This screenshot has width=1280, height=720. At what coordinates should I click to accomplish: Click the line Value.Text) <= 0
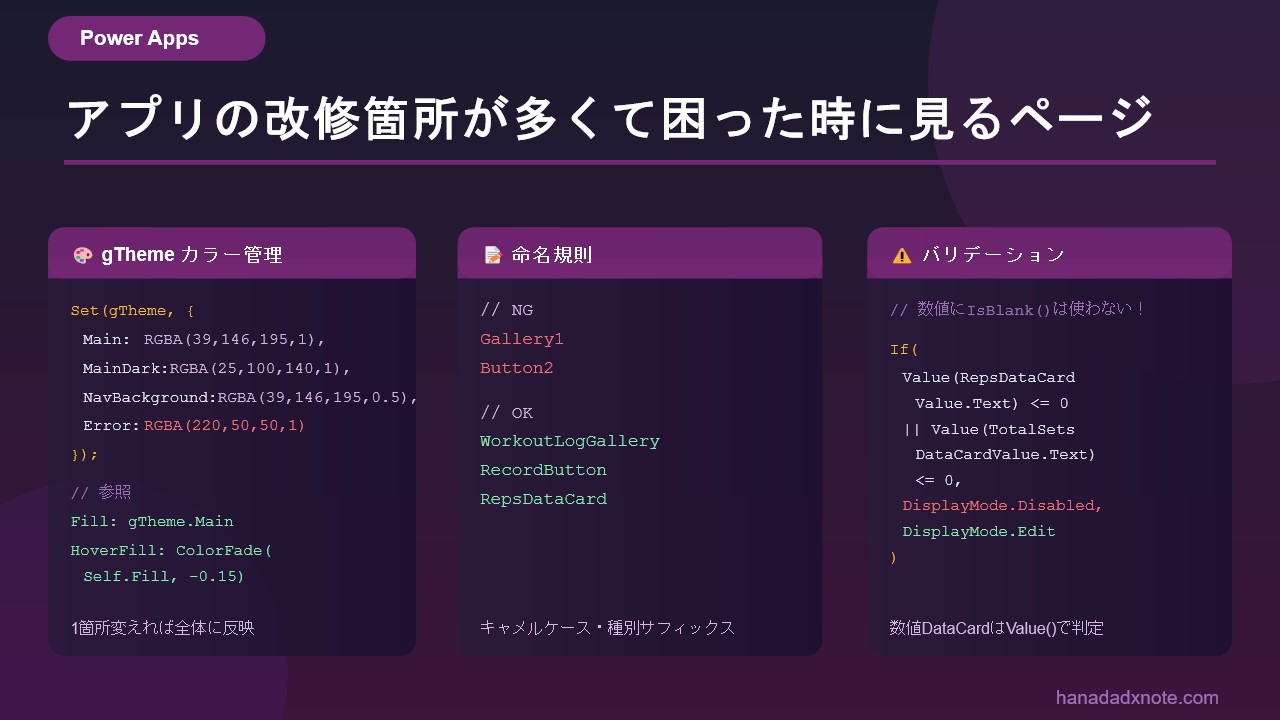(x=991, y=404)
